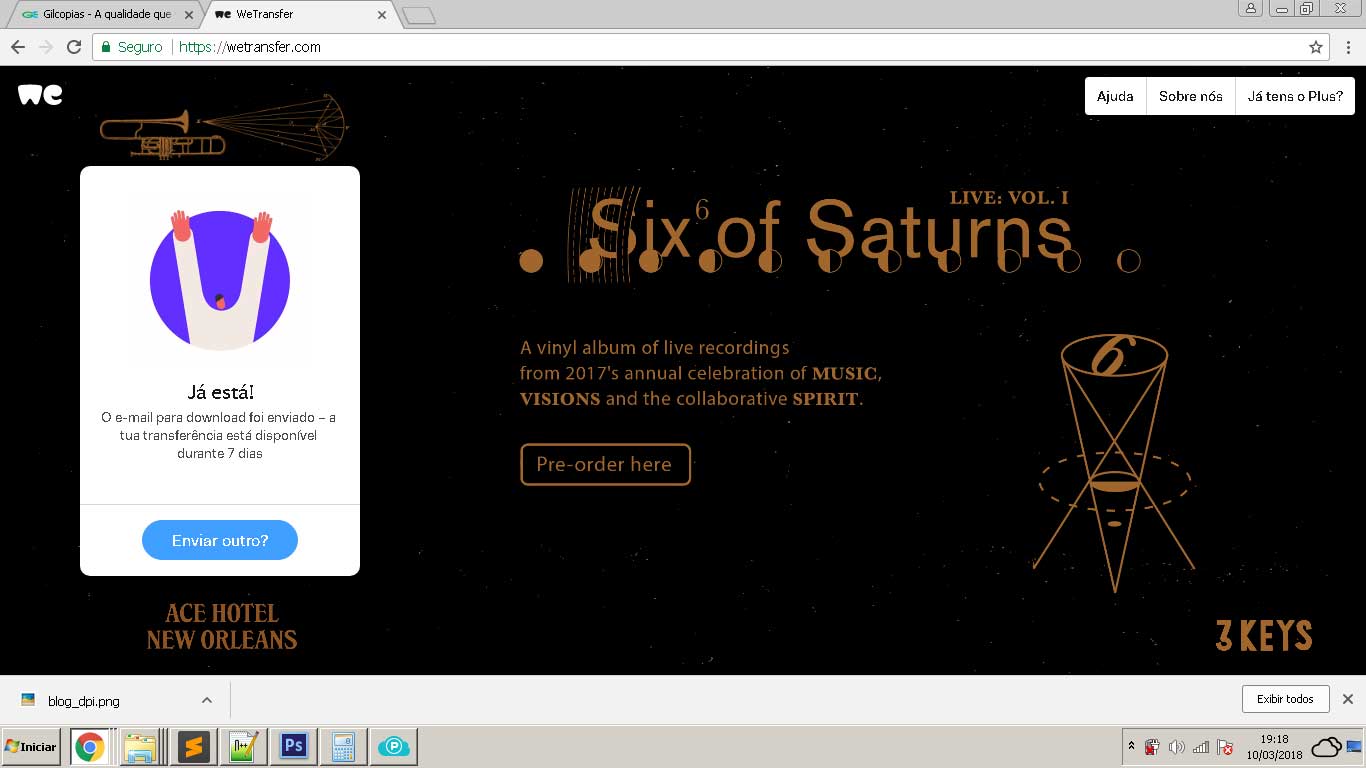Open Sublime Text from the taskbar

click(193, 746)
